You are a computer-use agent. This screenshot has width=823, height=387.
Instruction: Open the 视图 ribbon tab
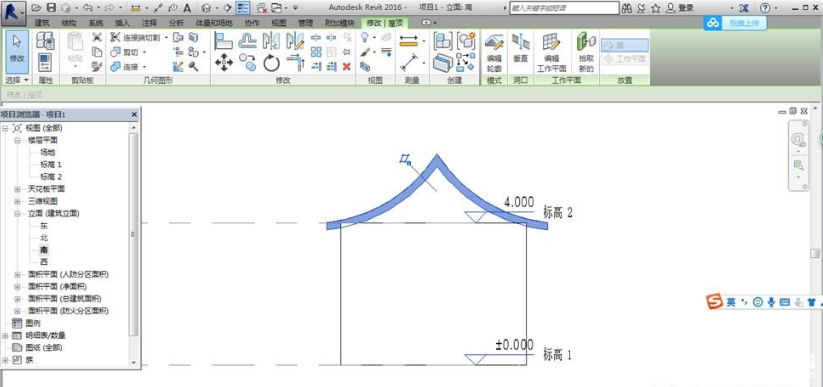click(279, 23)
